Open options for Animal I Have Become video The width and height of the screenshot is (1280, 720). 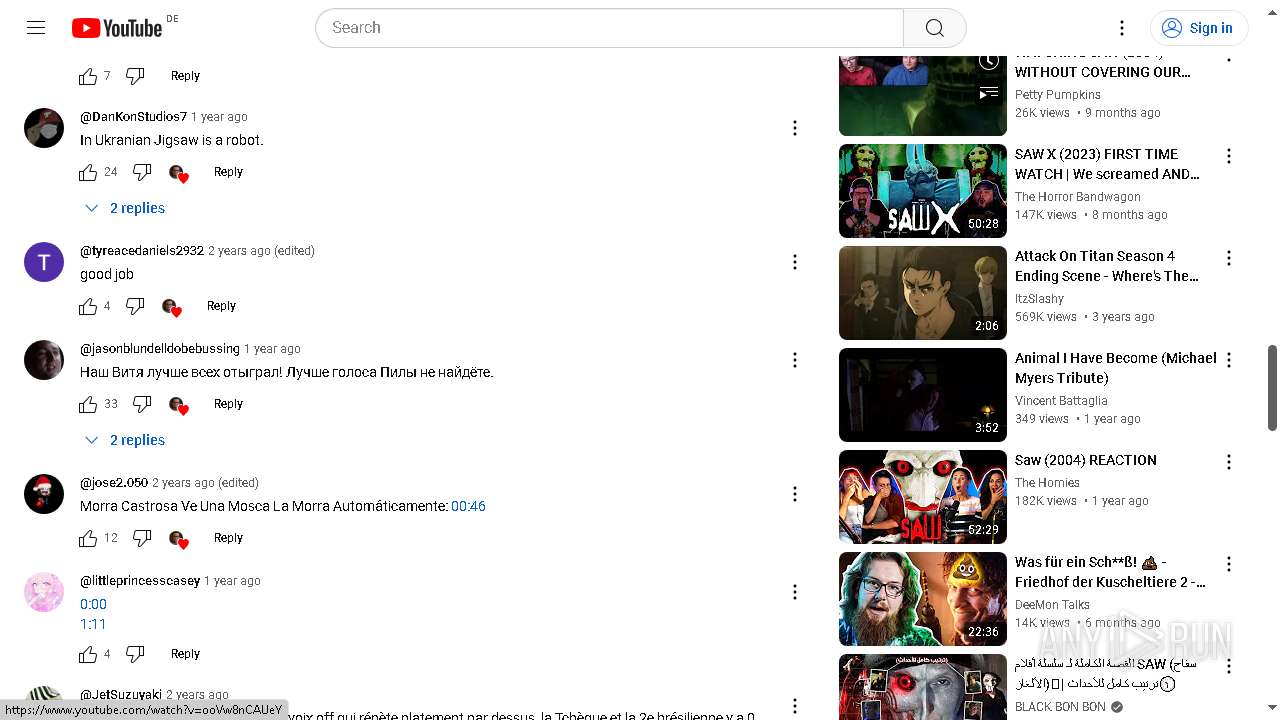click(x=1229, y=360)
